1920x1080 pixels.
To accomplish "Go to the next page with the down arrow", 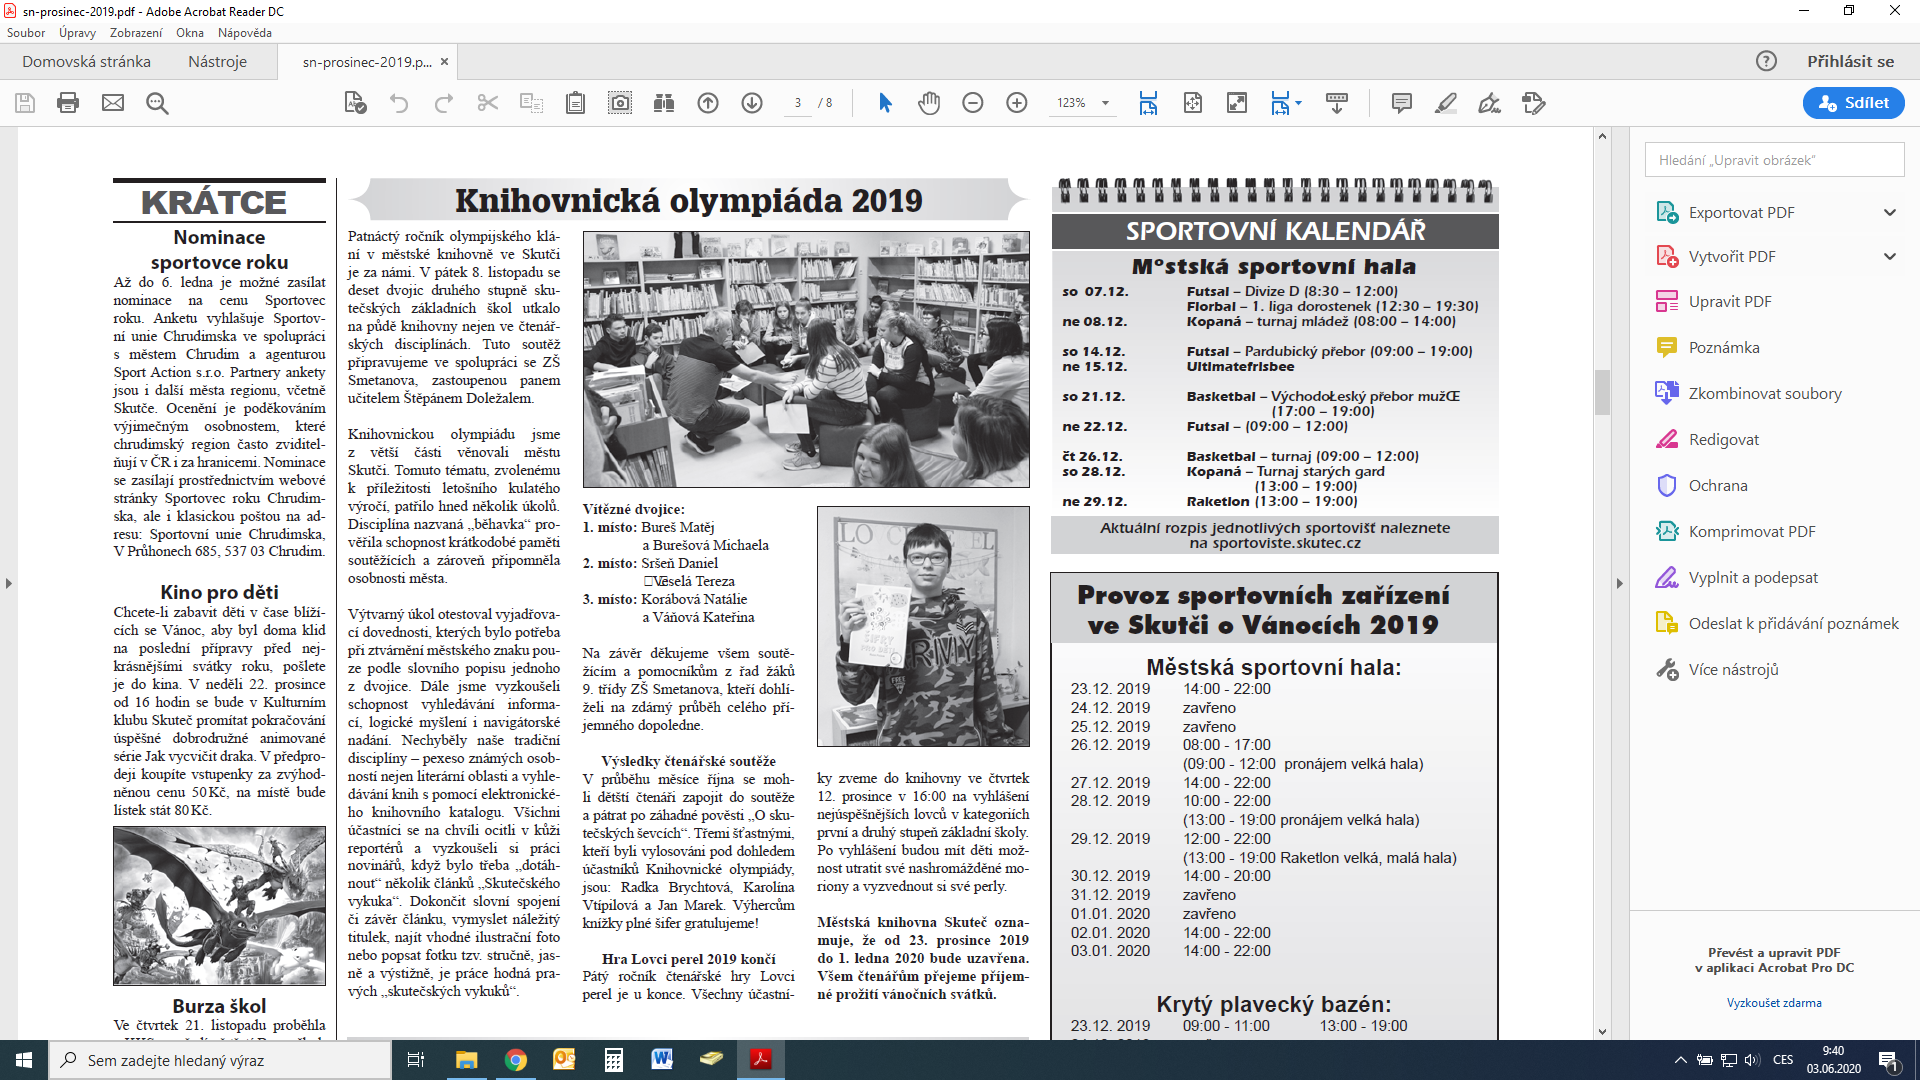I will pos(752,103).
